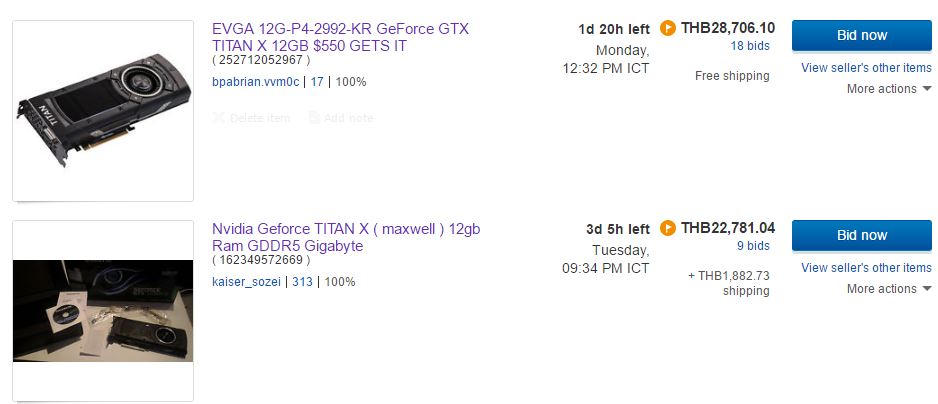View seller's other items for Gigabyte listing
The width and height of the screenshot is (938, 404).
click(866, 268)
